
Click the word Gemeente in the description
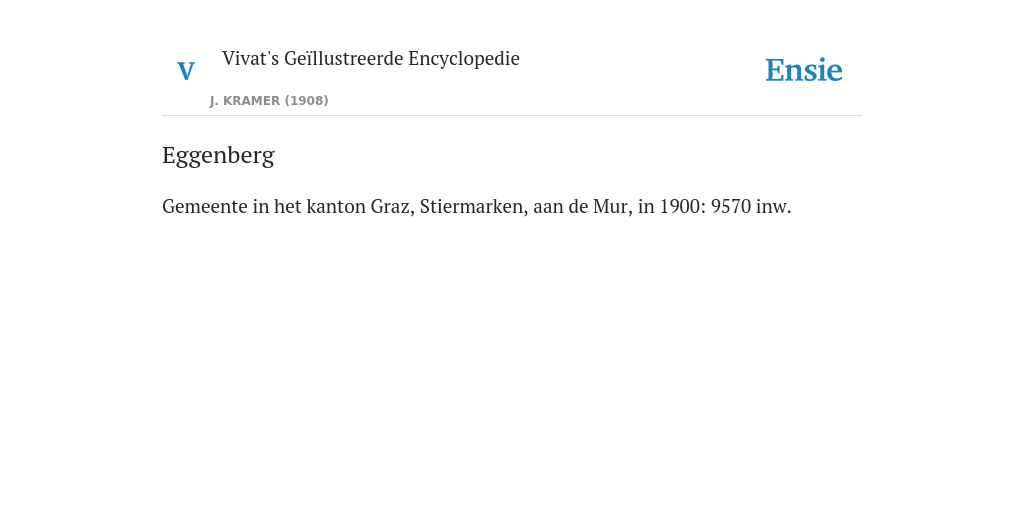(x=205, y=206)
